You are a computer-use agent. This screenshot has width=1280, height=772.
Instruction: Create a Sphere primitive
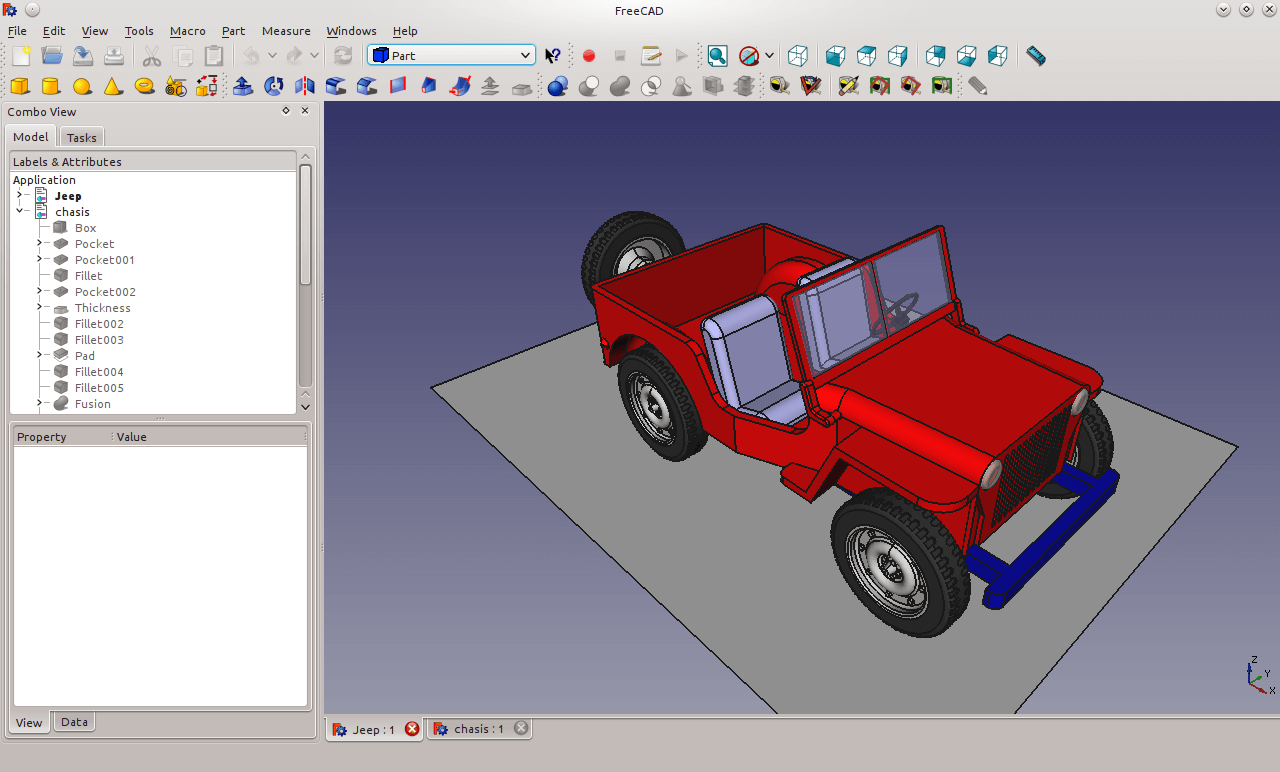pyautogui.click(x=82, y=87)
